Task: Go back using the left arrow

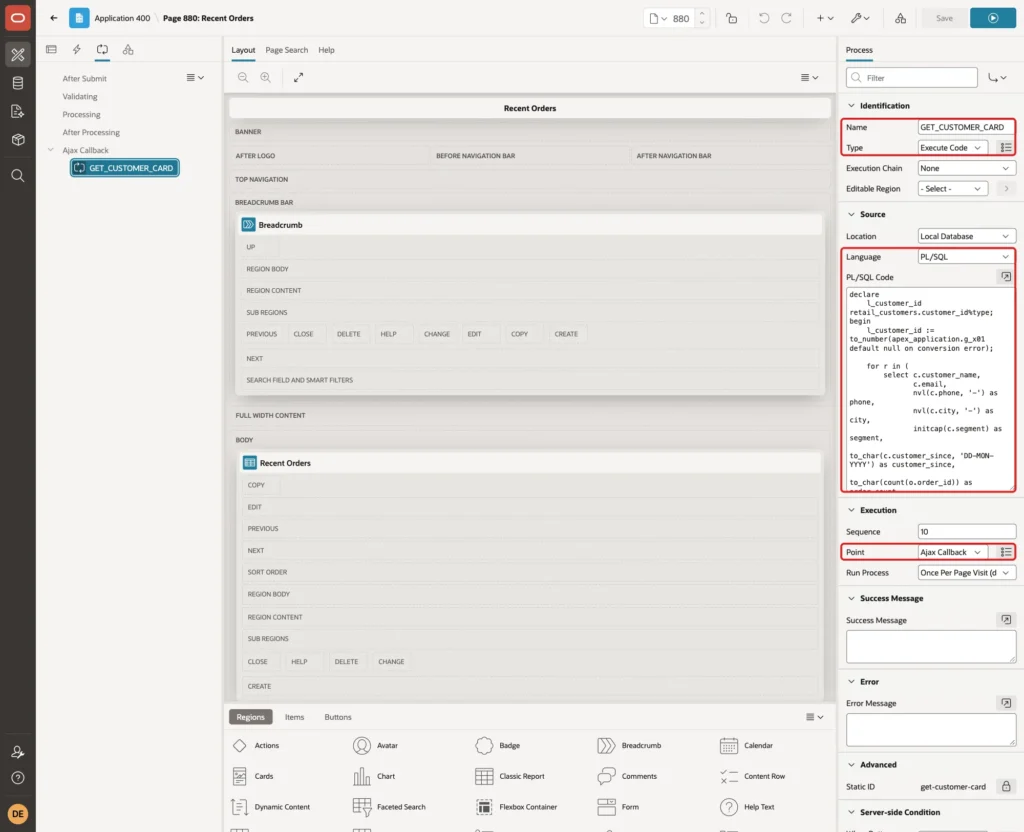Action: [54, 18]
